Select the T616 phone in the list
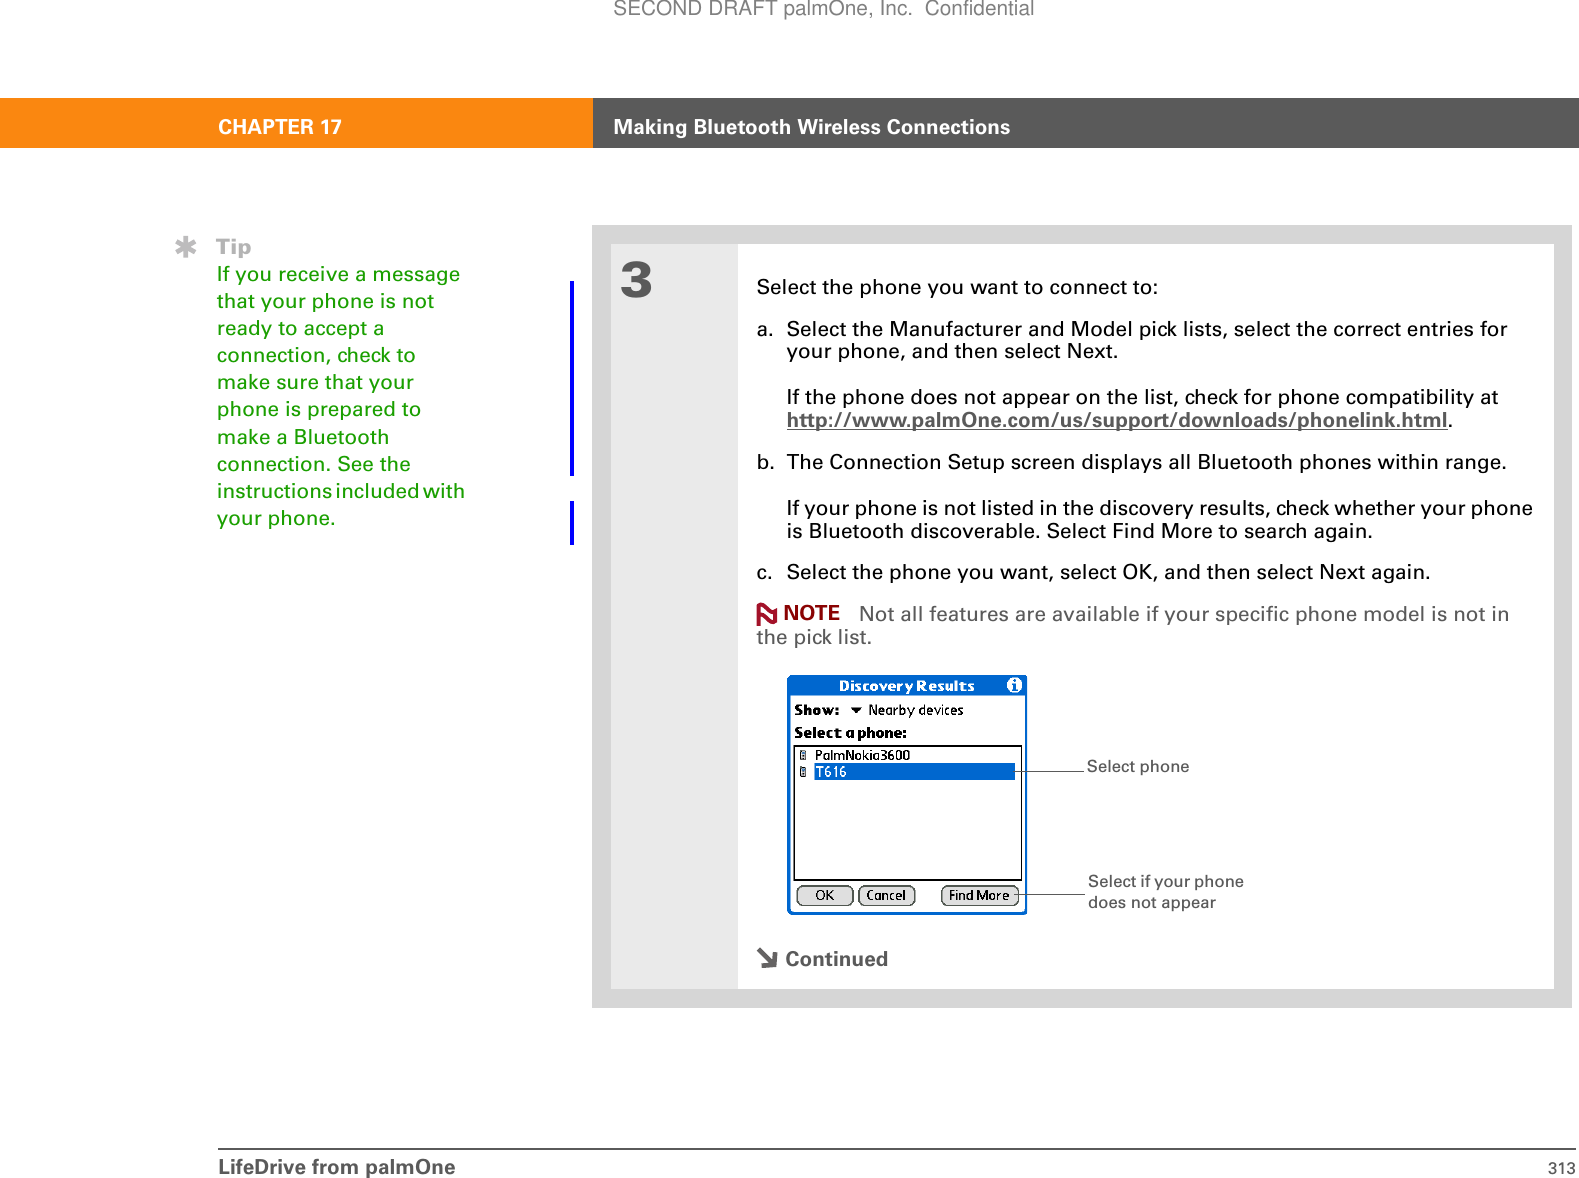 point(914,772)
